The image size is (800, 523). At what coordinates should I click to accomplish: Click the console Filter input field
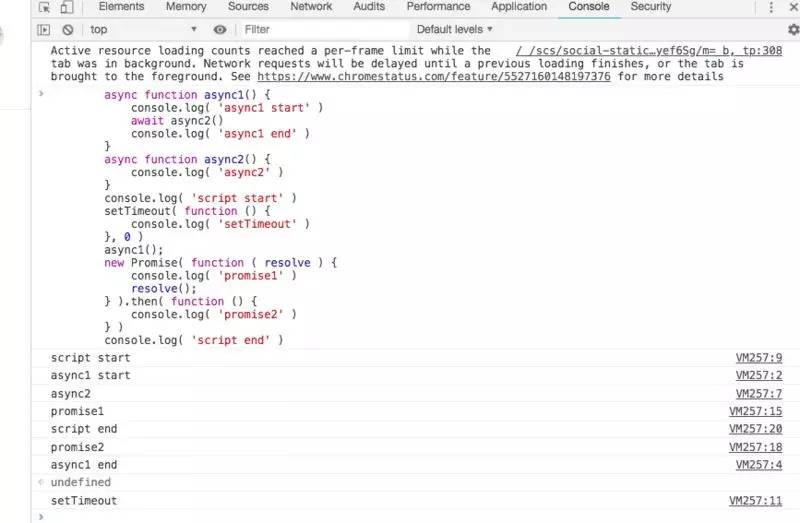pos(320,30)
